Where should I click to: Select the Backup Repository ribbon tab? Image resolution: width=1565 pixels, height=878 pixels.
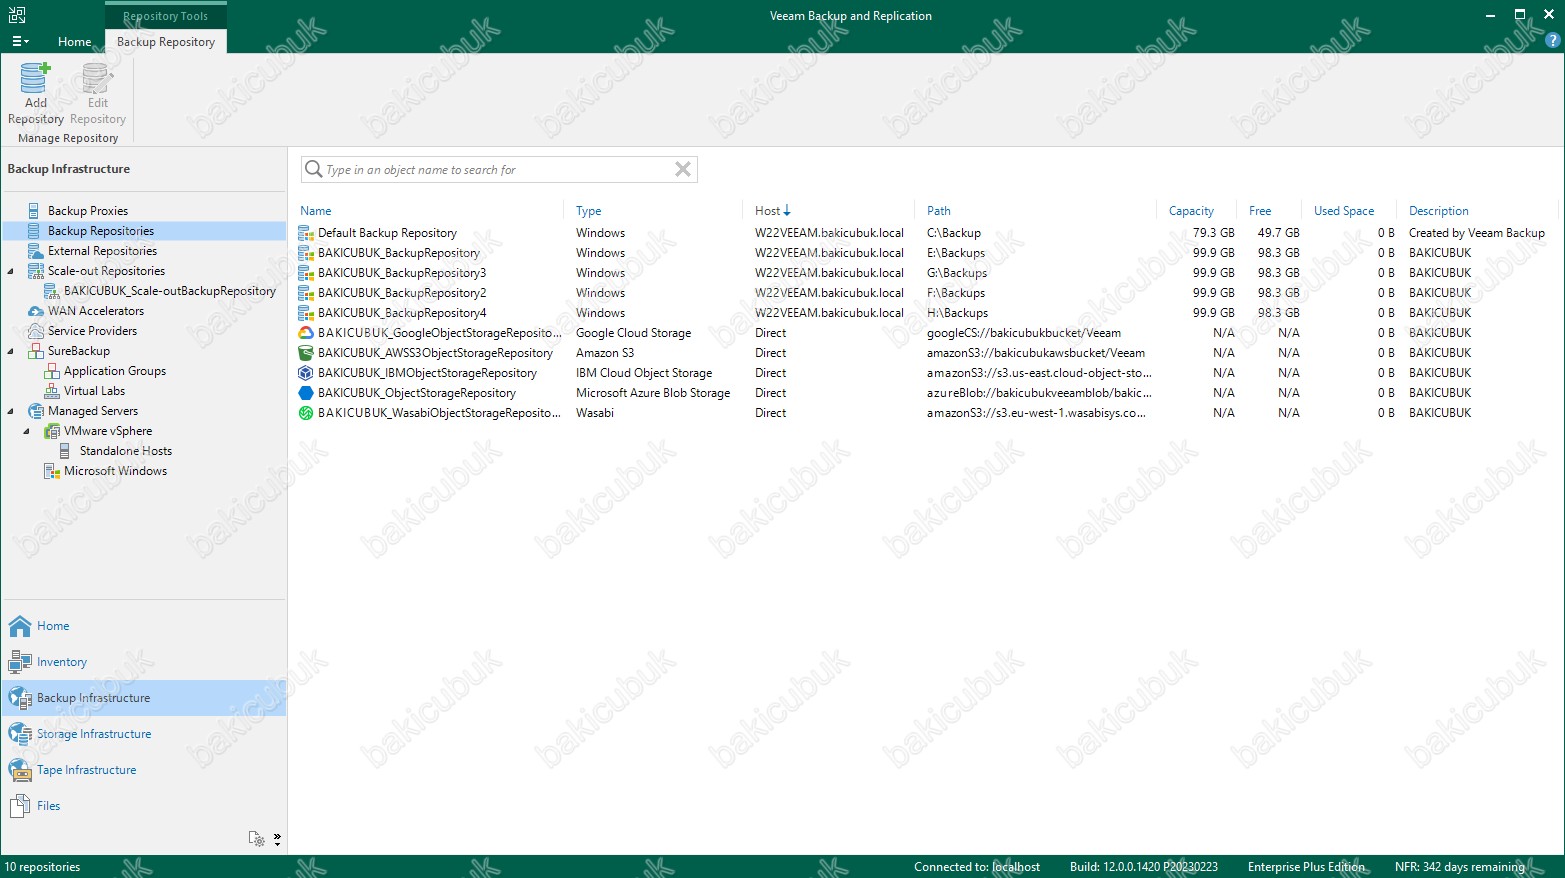[x=166, y=41]
